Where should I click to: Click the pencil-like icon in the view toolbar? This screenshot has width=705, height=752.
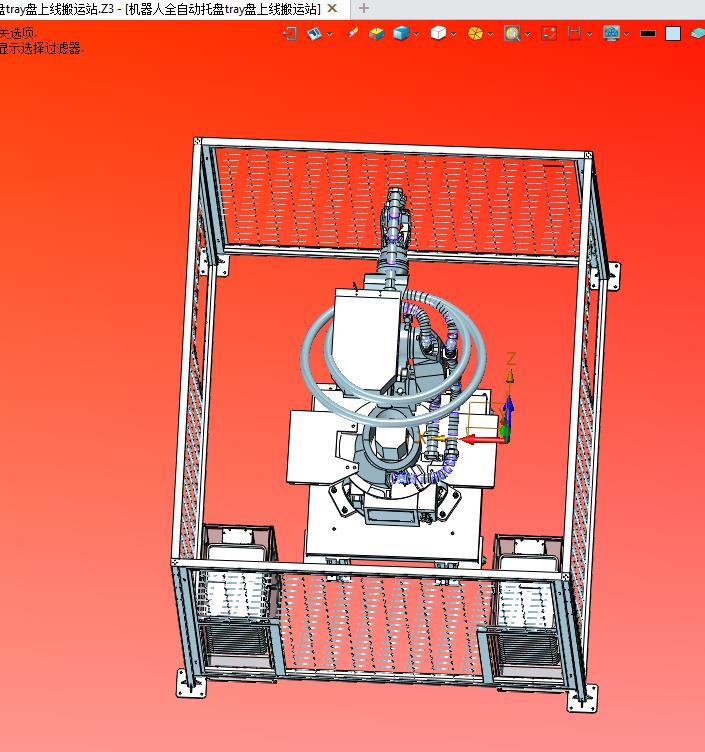click(x=353, y=33)
